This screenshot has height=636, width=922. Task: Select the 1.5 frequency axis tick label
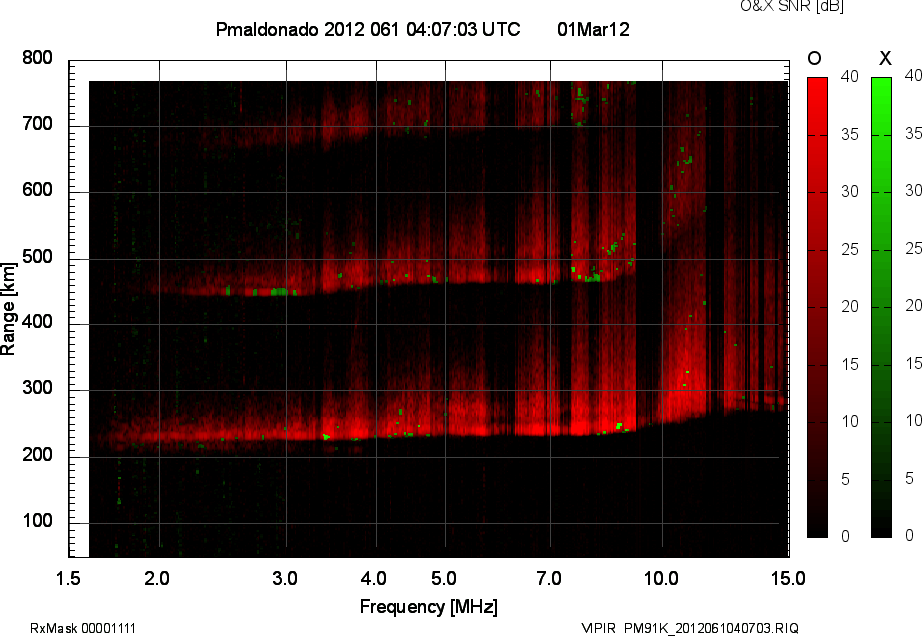(x=68, y=578)
